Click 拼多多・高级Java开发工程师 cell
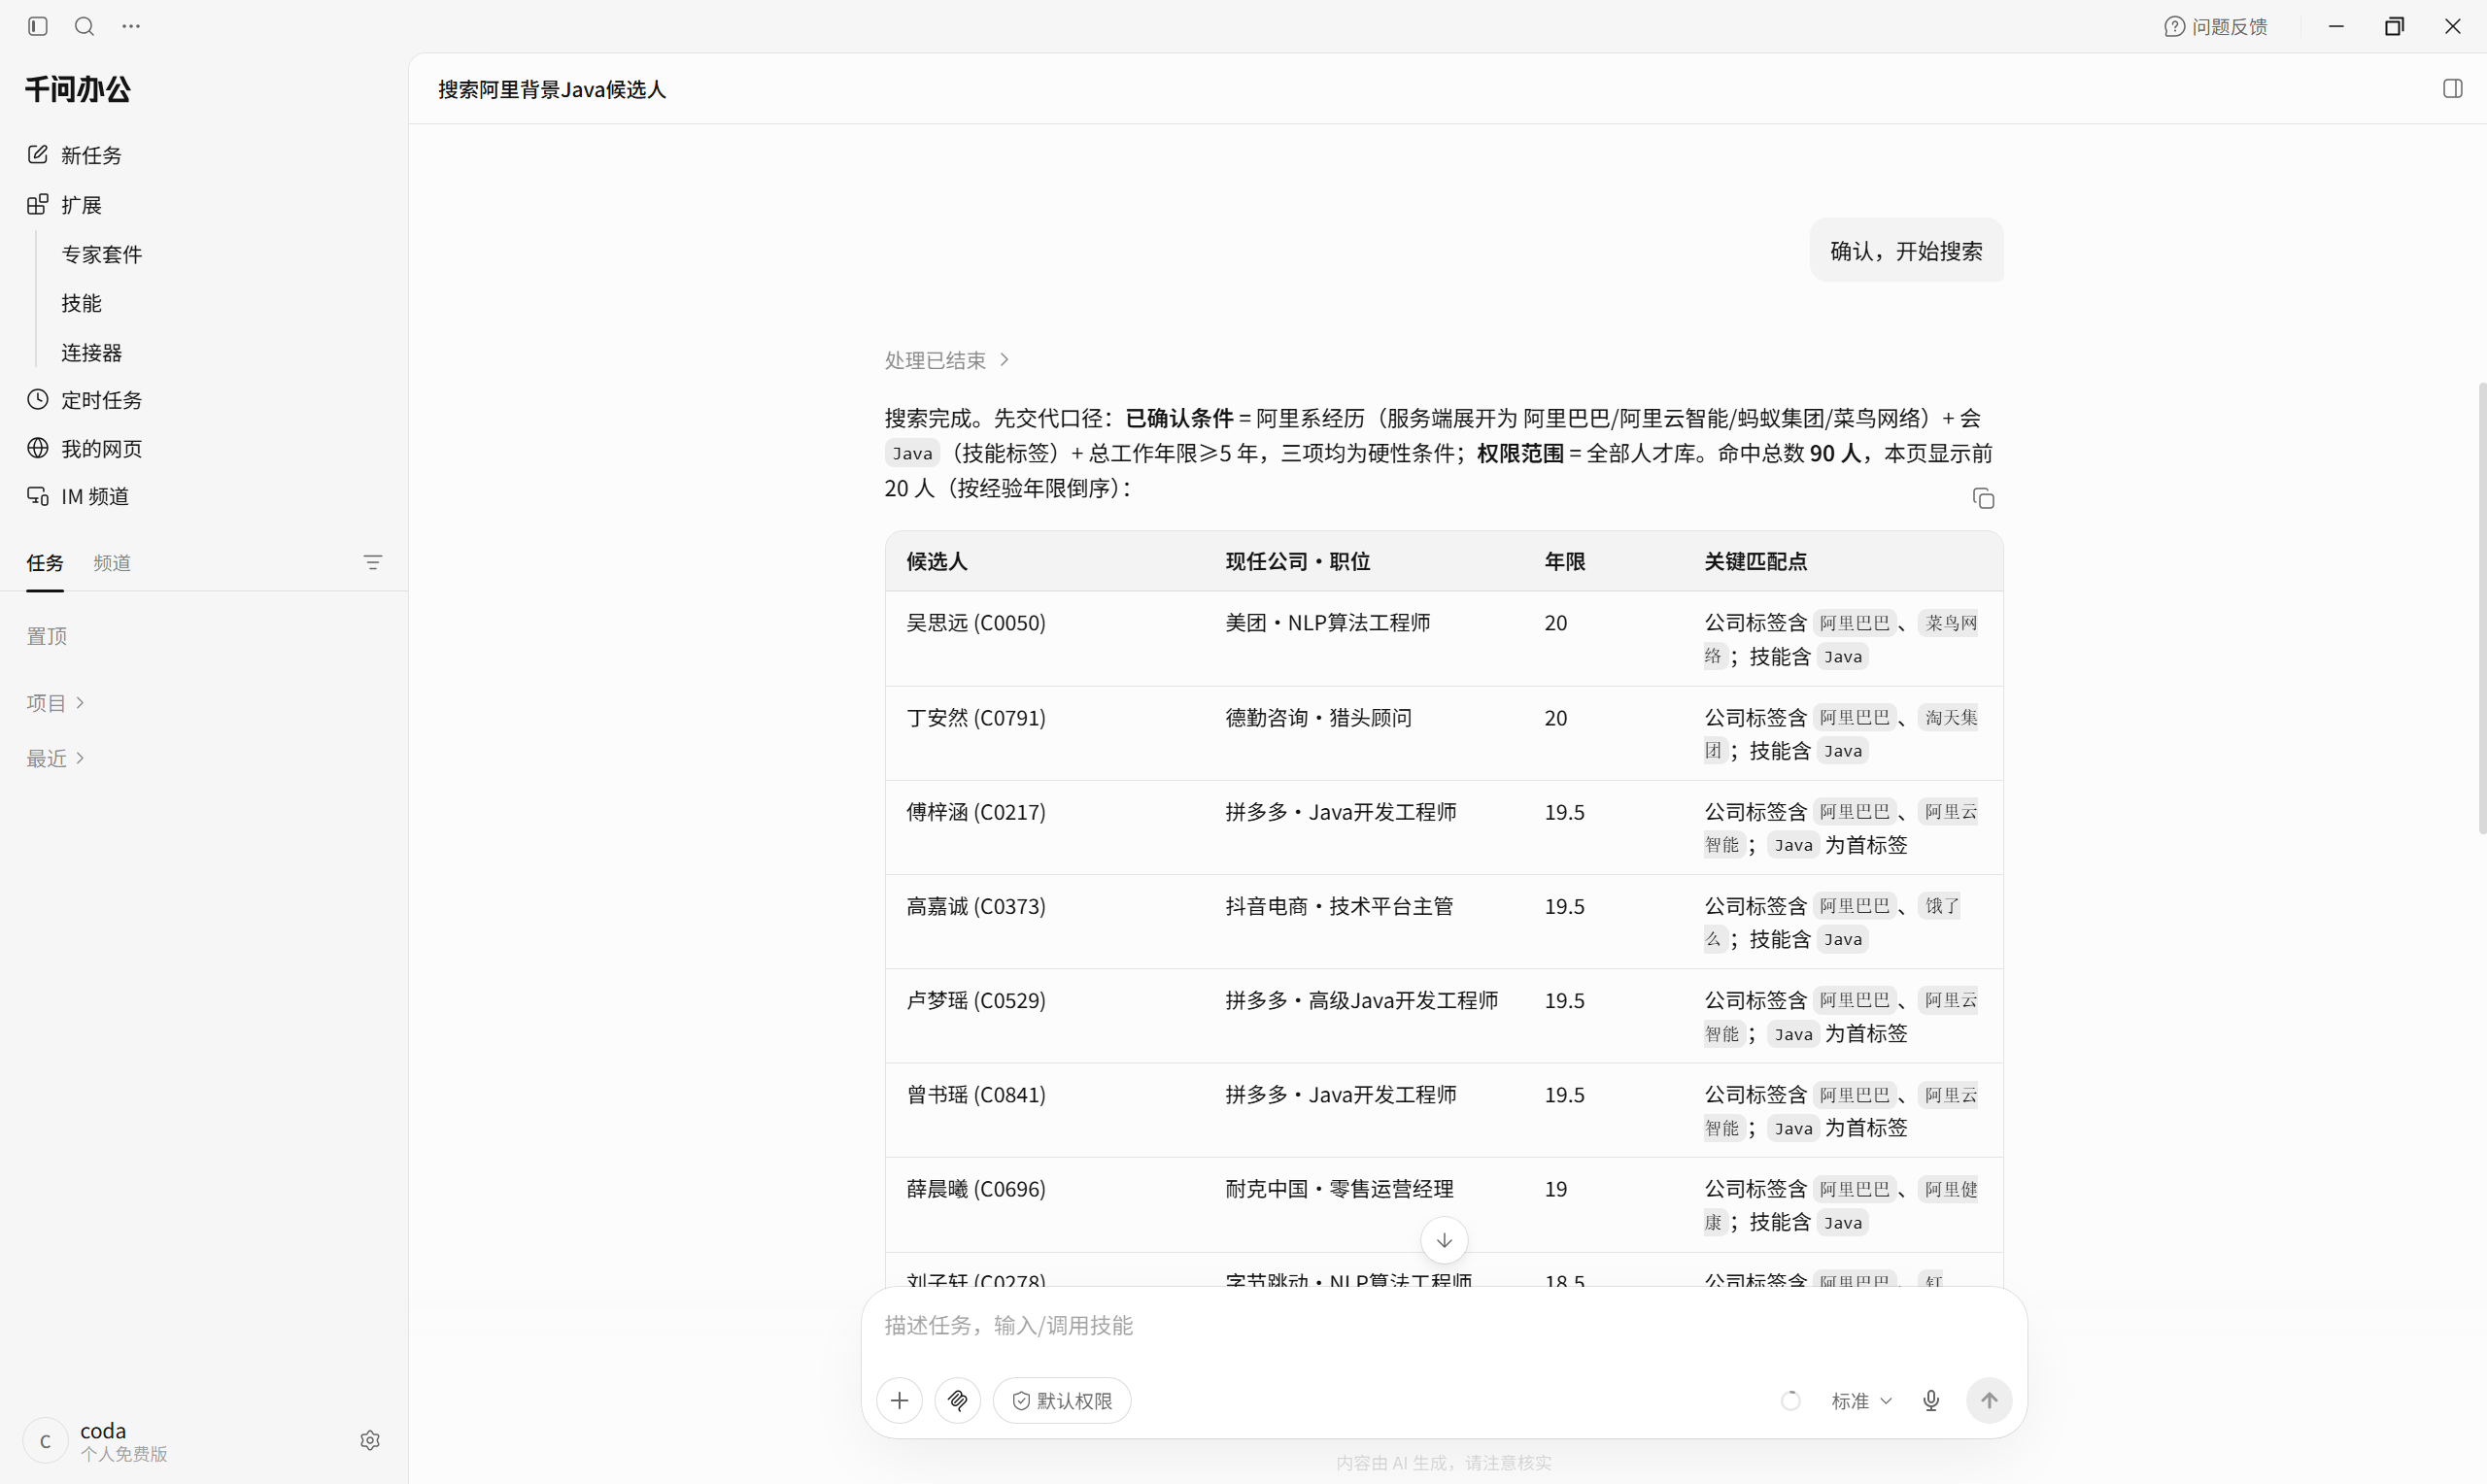The height and width of the screenshot is (1484, 2487). point(1362,1000)
